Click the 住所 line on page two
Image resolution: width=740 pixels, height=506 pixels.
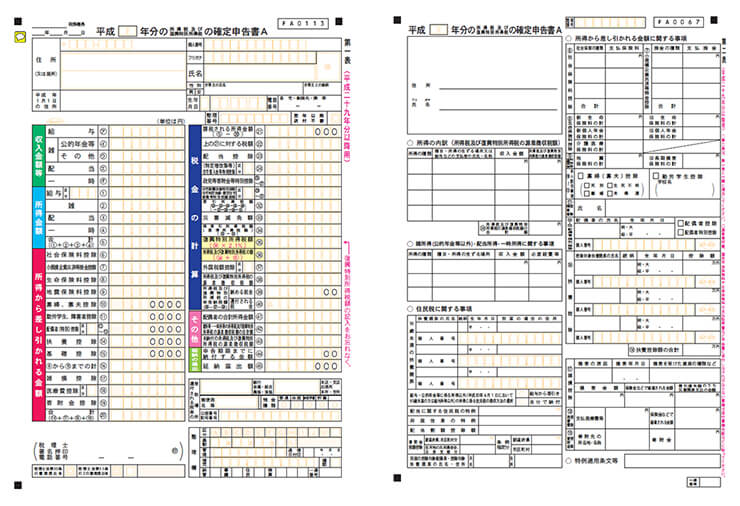[498, 88]
